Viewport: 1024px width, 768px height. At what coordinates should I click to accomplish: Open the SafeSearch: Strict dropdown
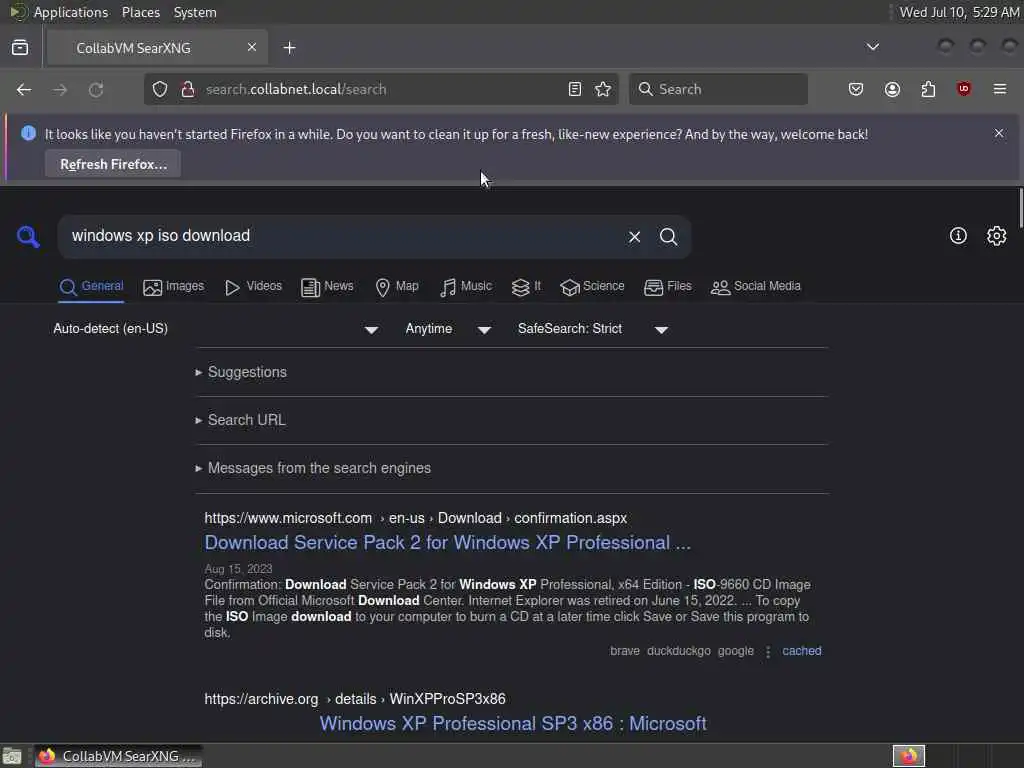click(592, 328)
